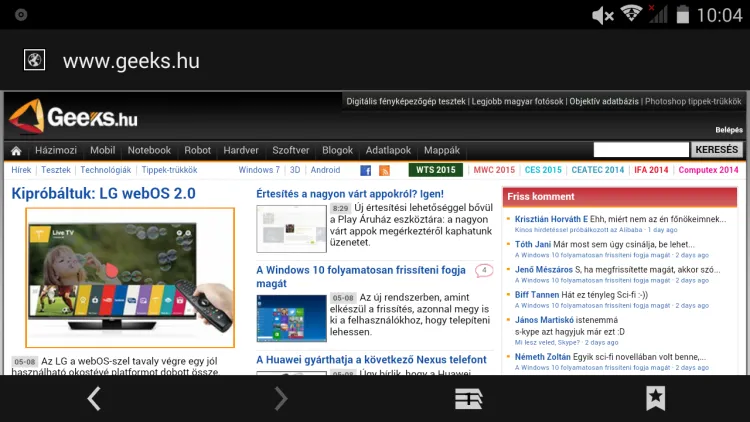Click the Friss komment panel header
Image resolution: width=750 pixels, height=422 pixels.
tap(619, 197)
